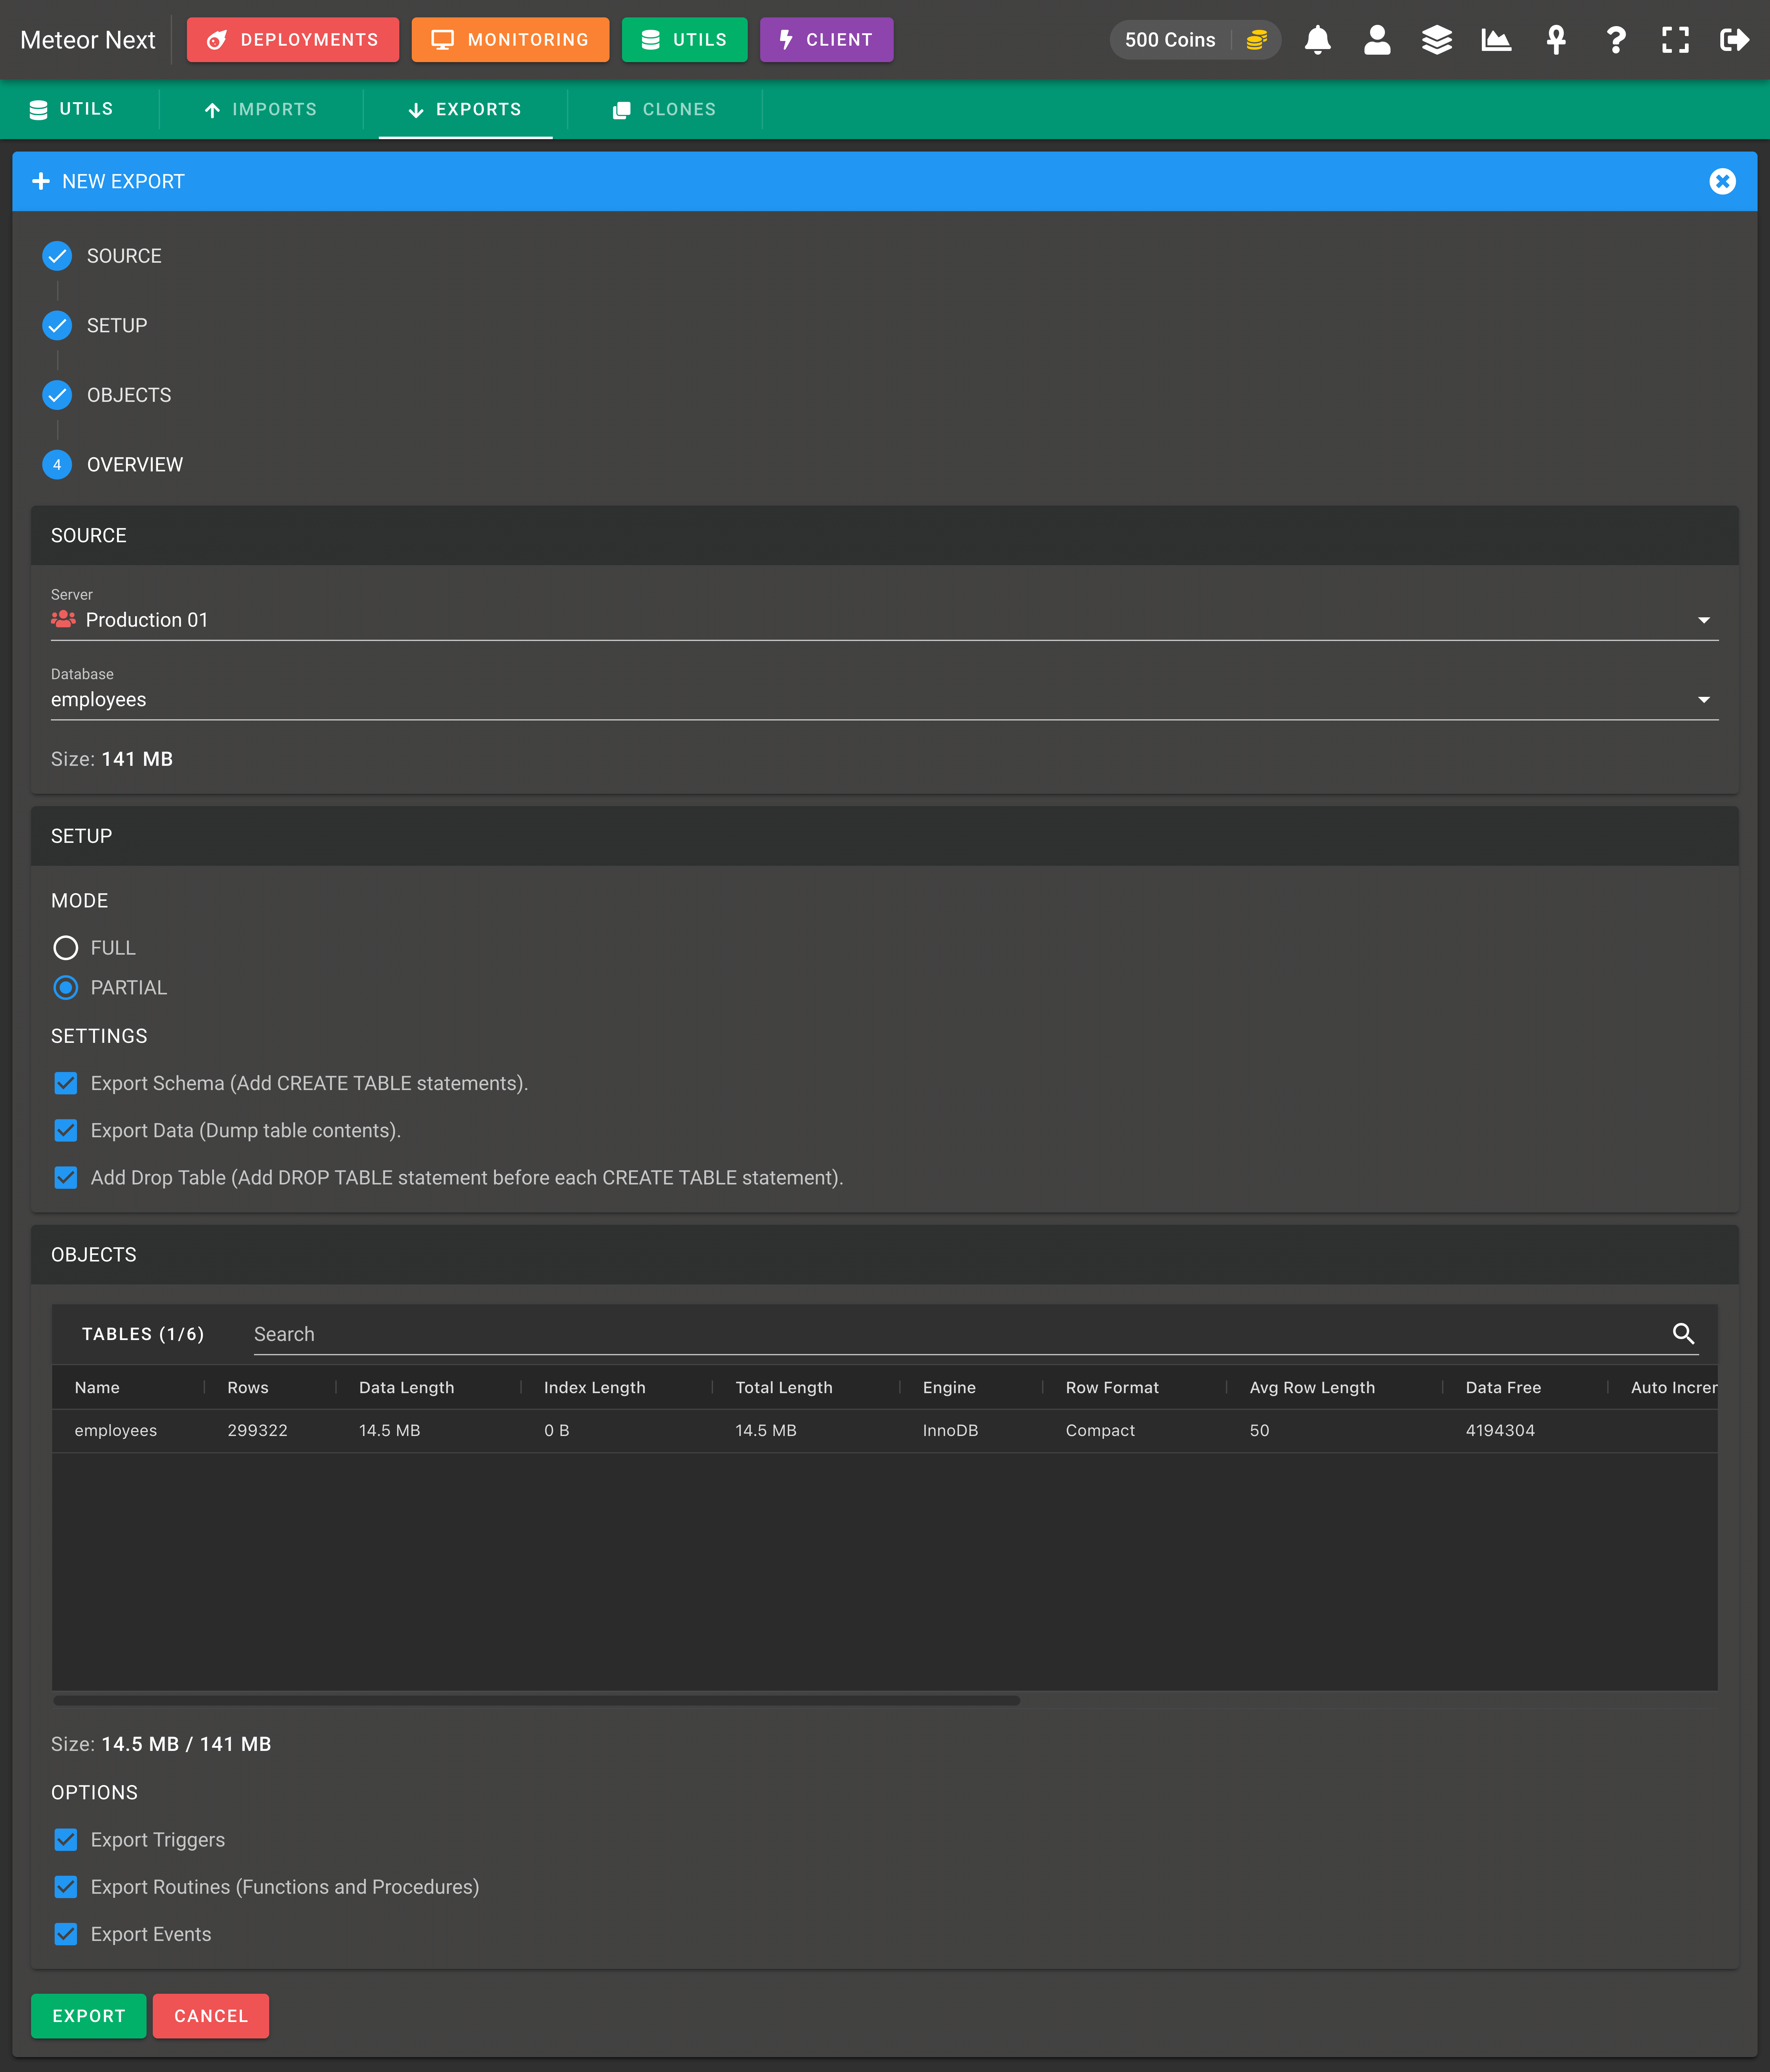Toggle fullscreen mode icon
The width and height of the screenshot is (1770, 2072).
[1675, 40]
